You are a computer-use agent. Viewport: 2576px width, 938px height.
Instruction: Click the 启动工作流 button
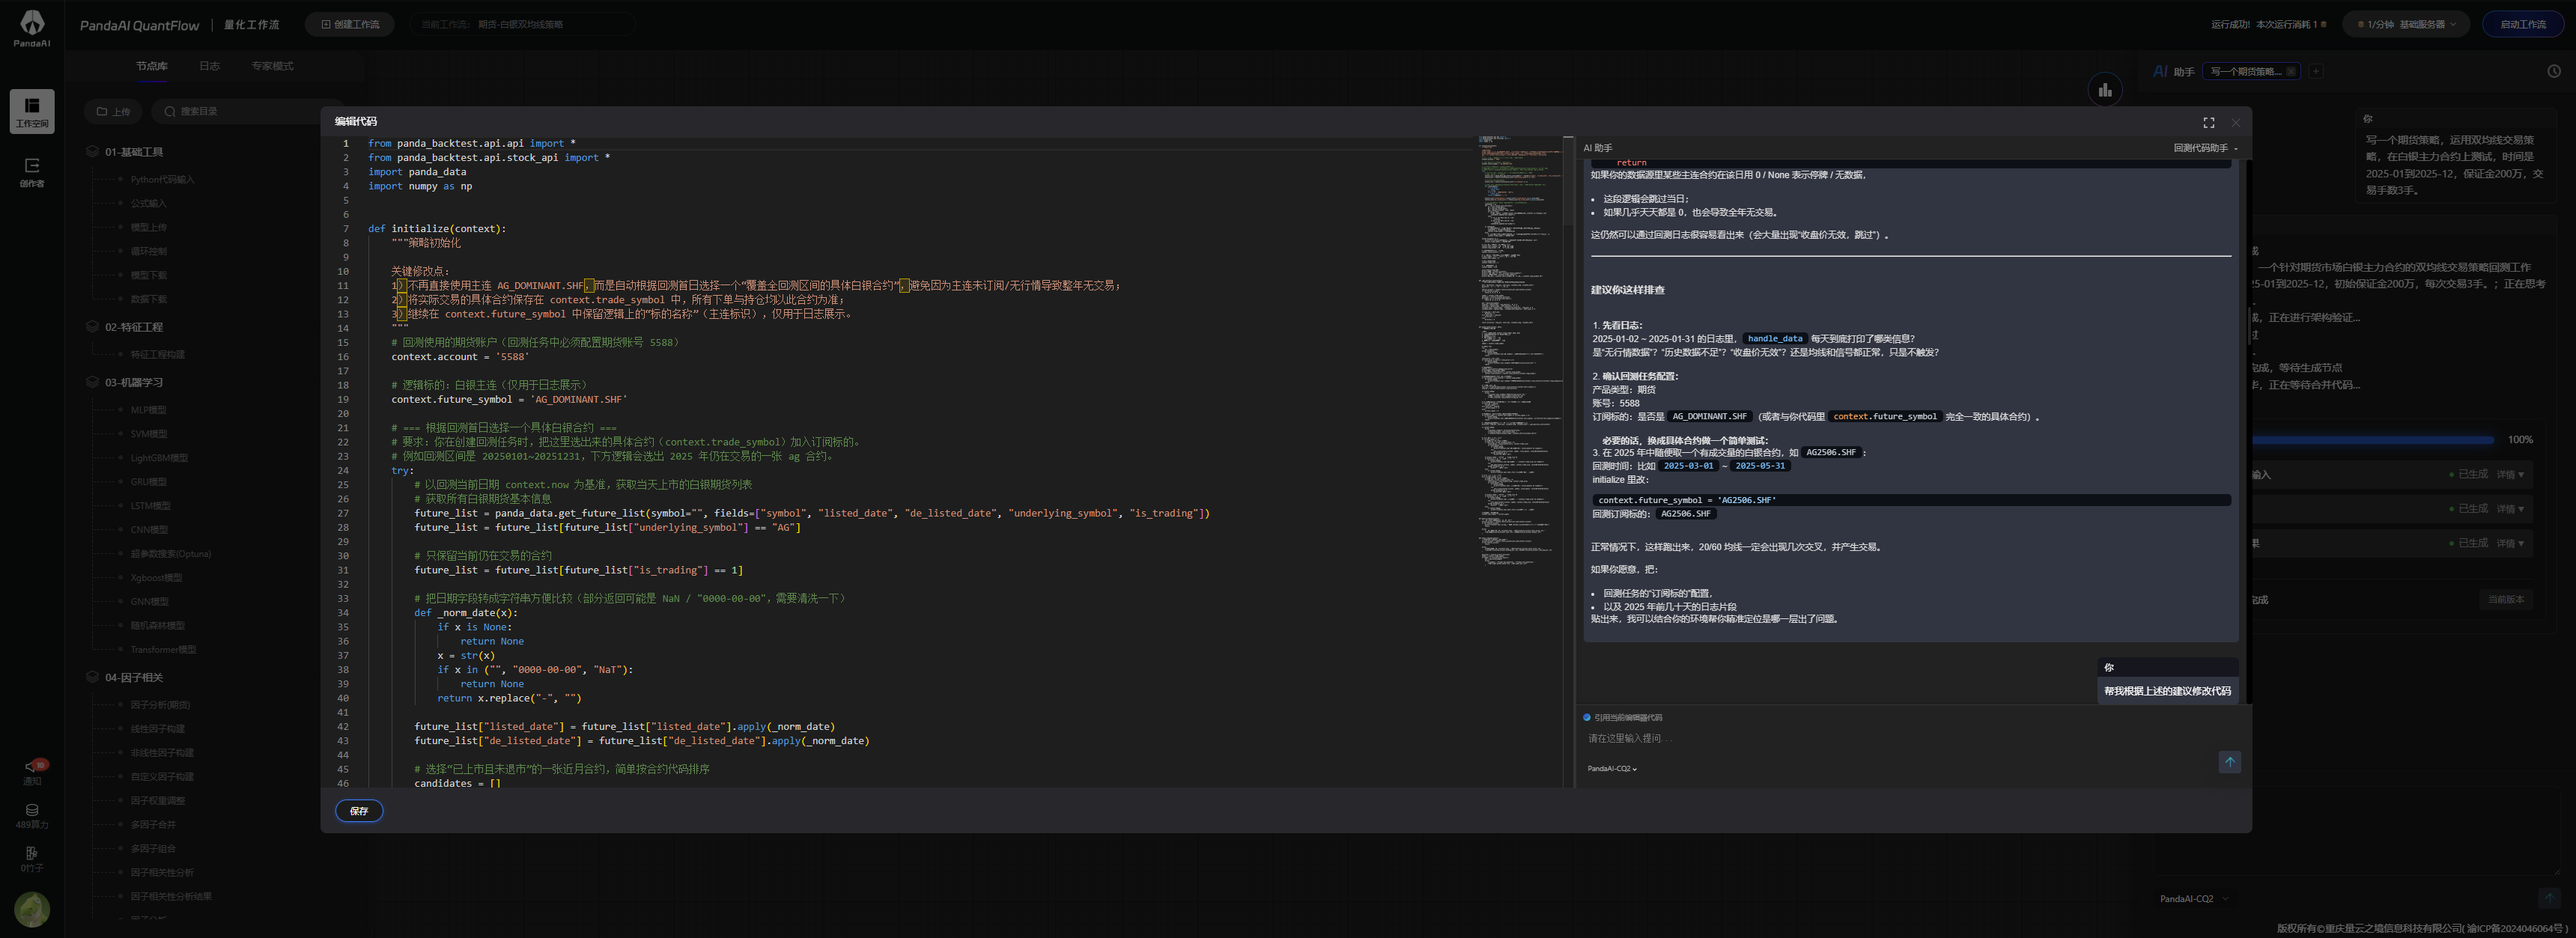coord(2523,24)
